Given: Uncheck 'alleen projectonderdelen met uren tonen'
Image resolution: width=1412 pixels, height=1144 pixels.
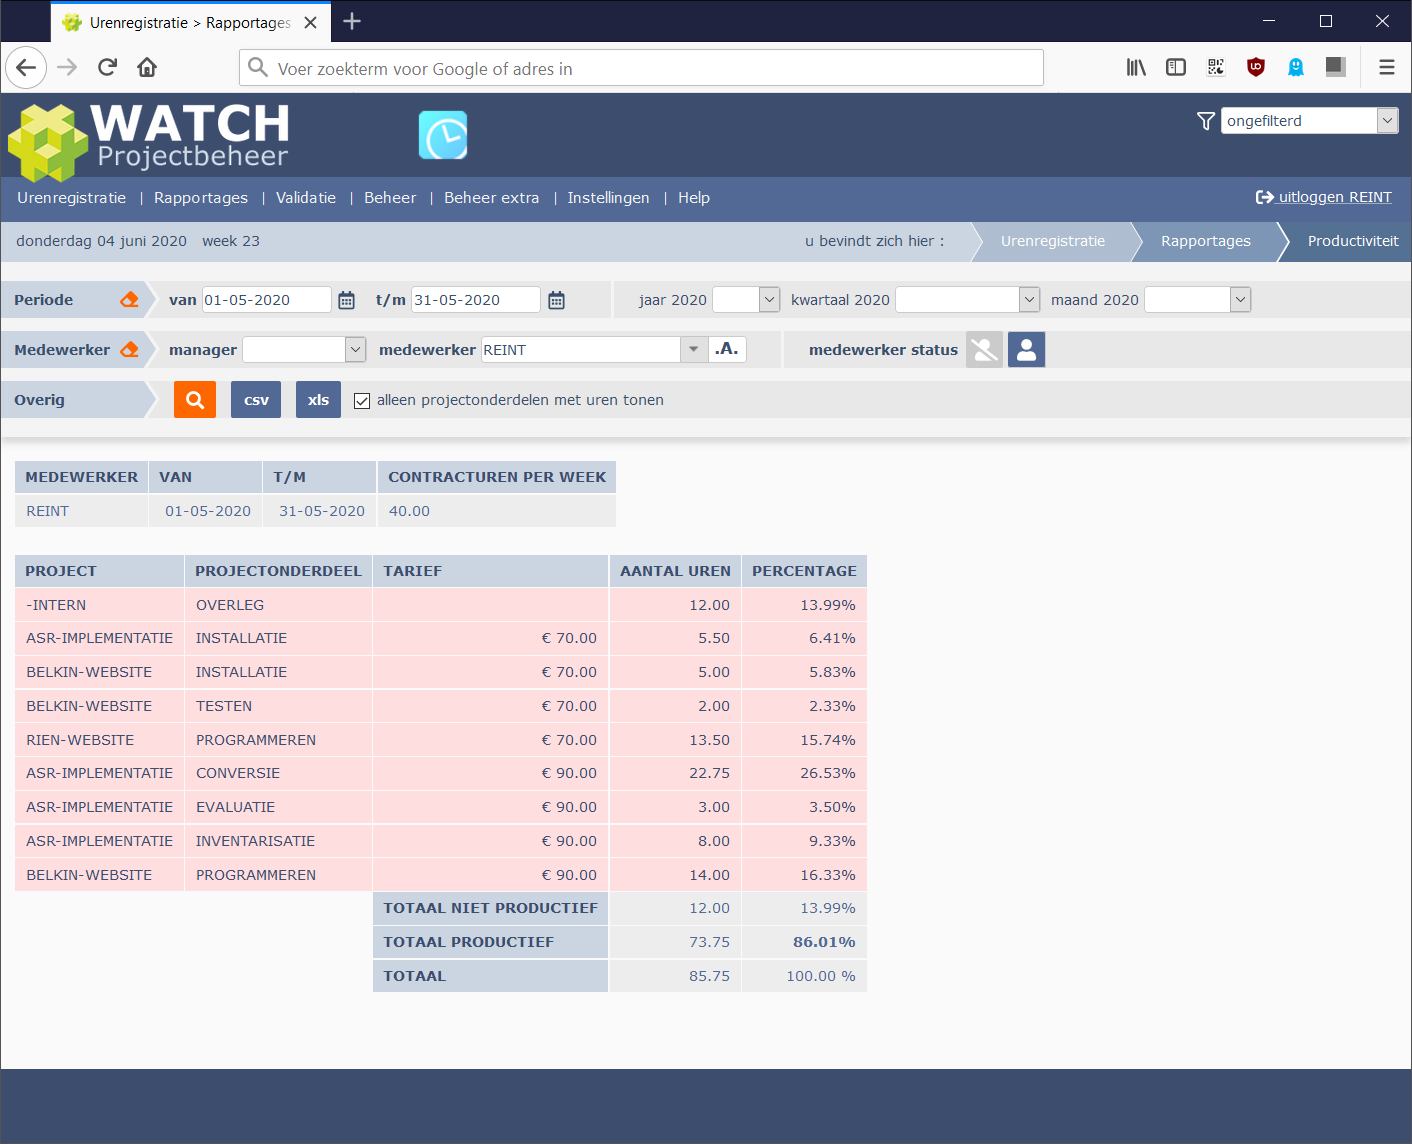Looking at the screenshot, I should [x=362, y=401].
